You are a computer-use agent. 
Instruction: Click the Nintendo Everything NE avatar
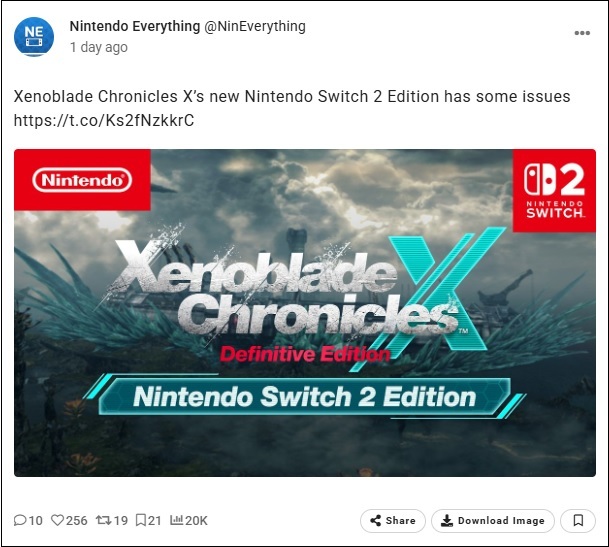coord(34,36)
